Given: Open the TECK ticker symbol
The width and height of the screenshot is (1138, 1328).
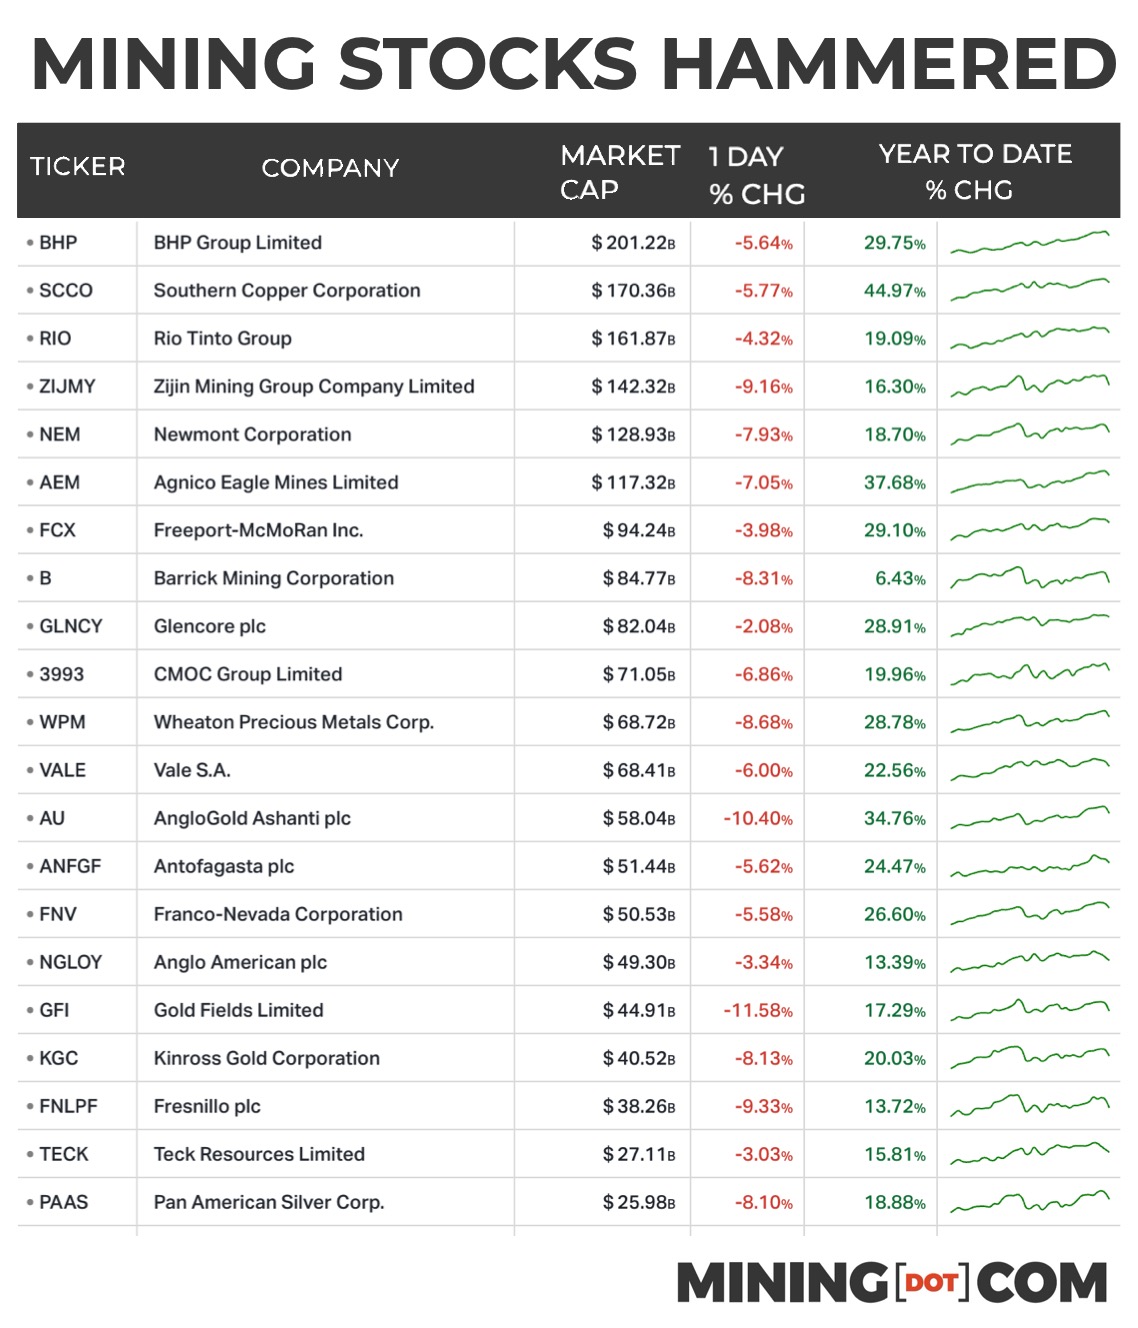Looking at the screenshot, I should (x=64, y=1154).
